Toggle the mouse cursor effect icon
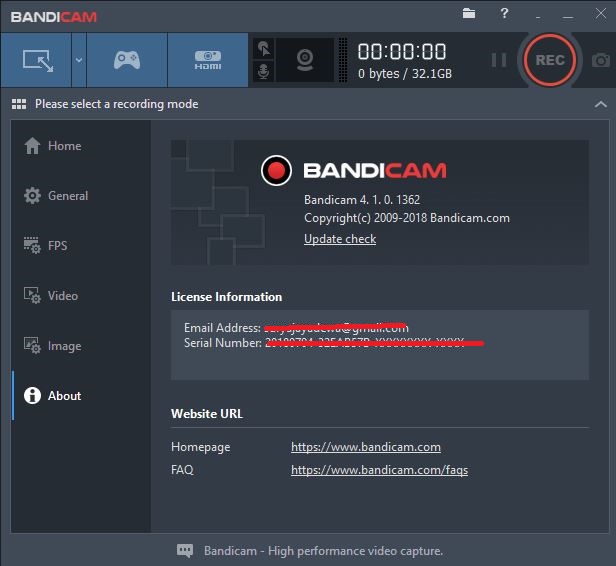616x566 pixels. point(264,49)
